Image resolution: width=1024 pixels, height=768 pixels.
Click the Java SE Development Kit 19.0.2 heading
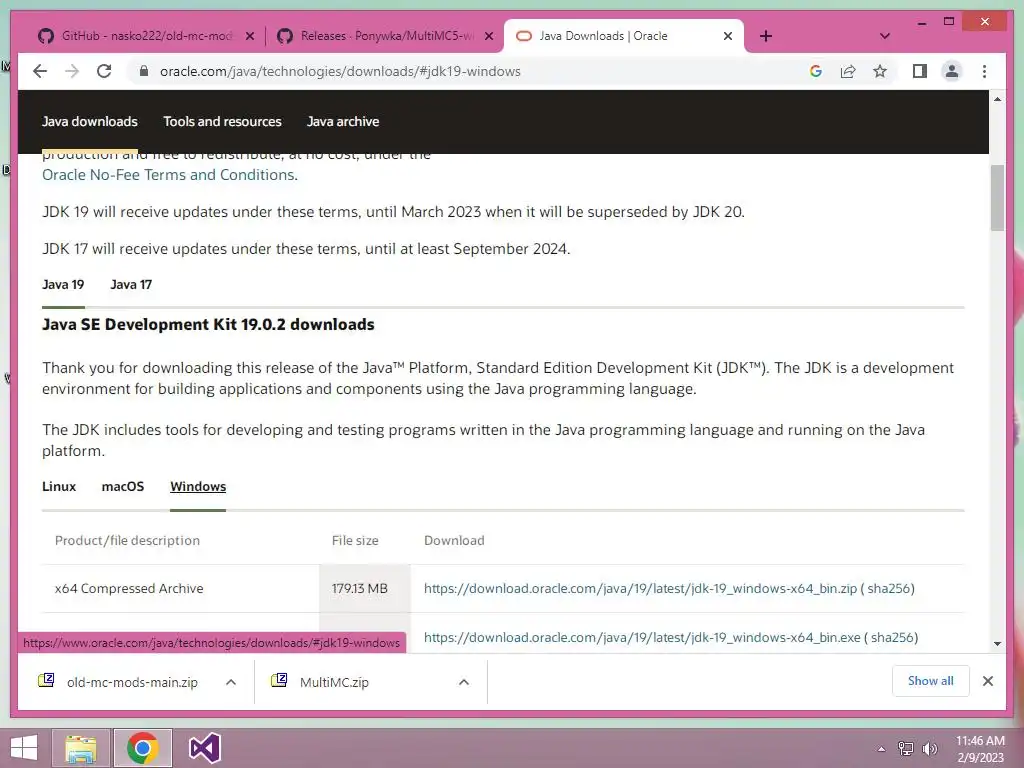click(208, 325)
